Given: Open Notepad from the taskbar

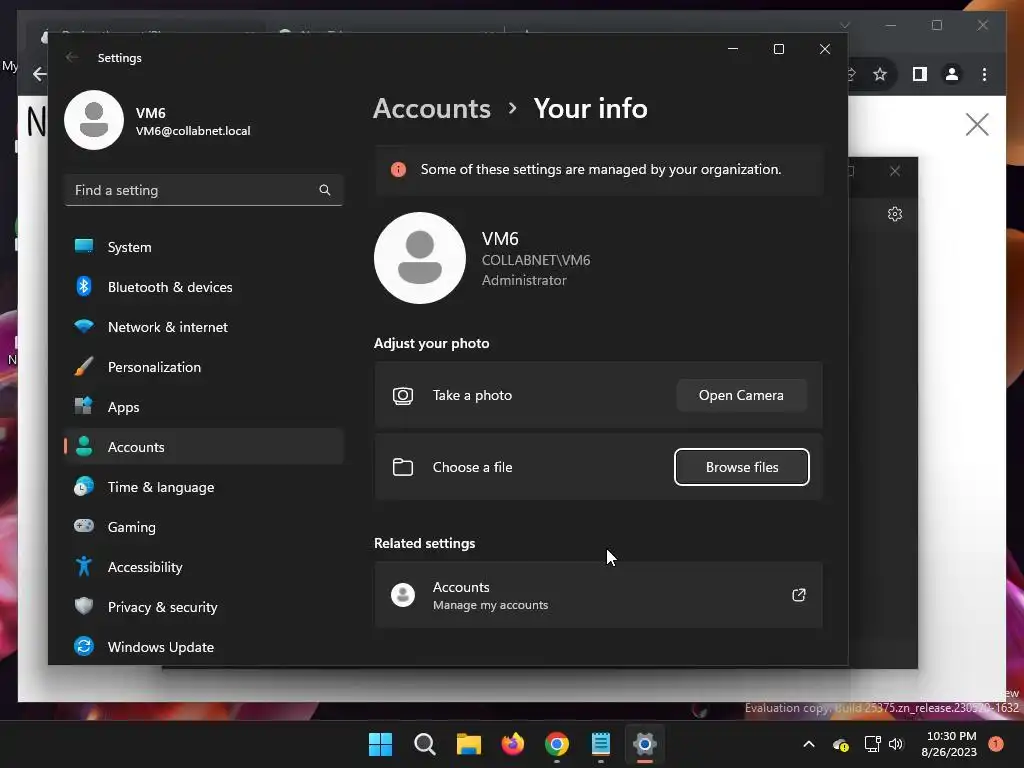Looking at the screenshot, I should coord(601,744).
